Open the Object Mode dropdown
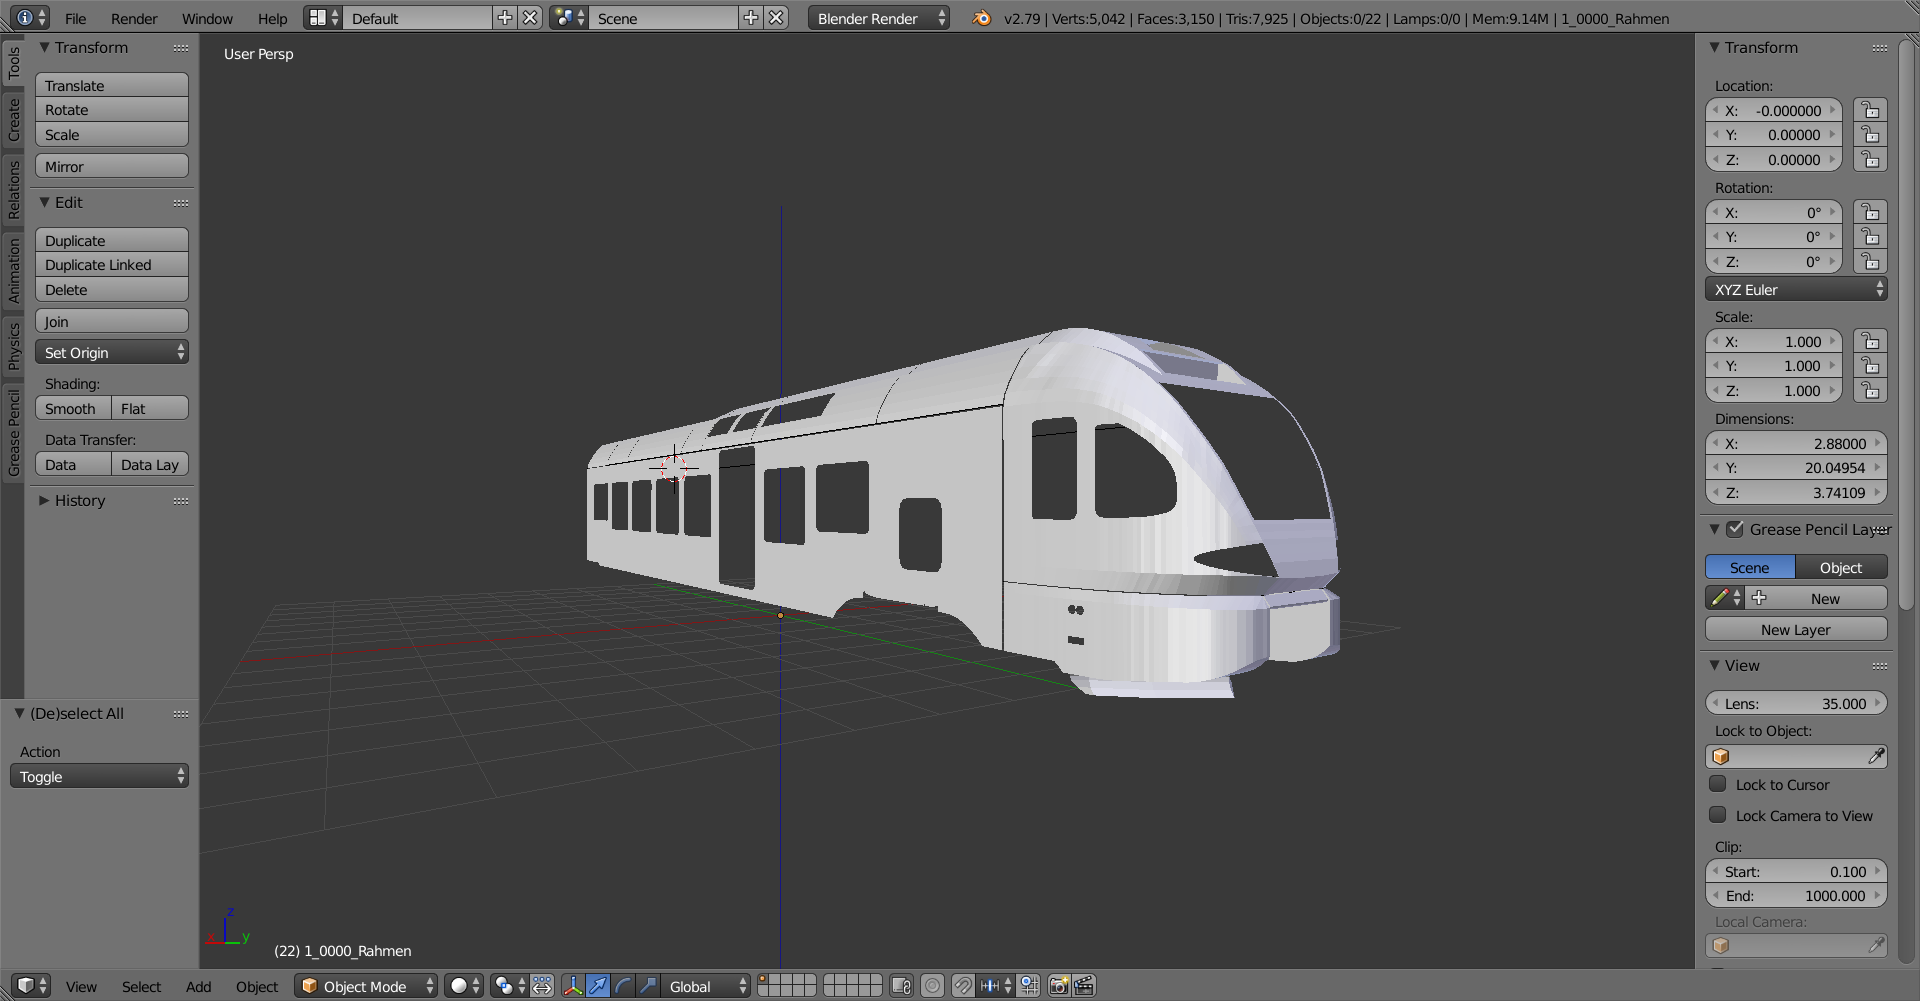 point(366,986)
